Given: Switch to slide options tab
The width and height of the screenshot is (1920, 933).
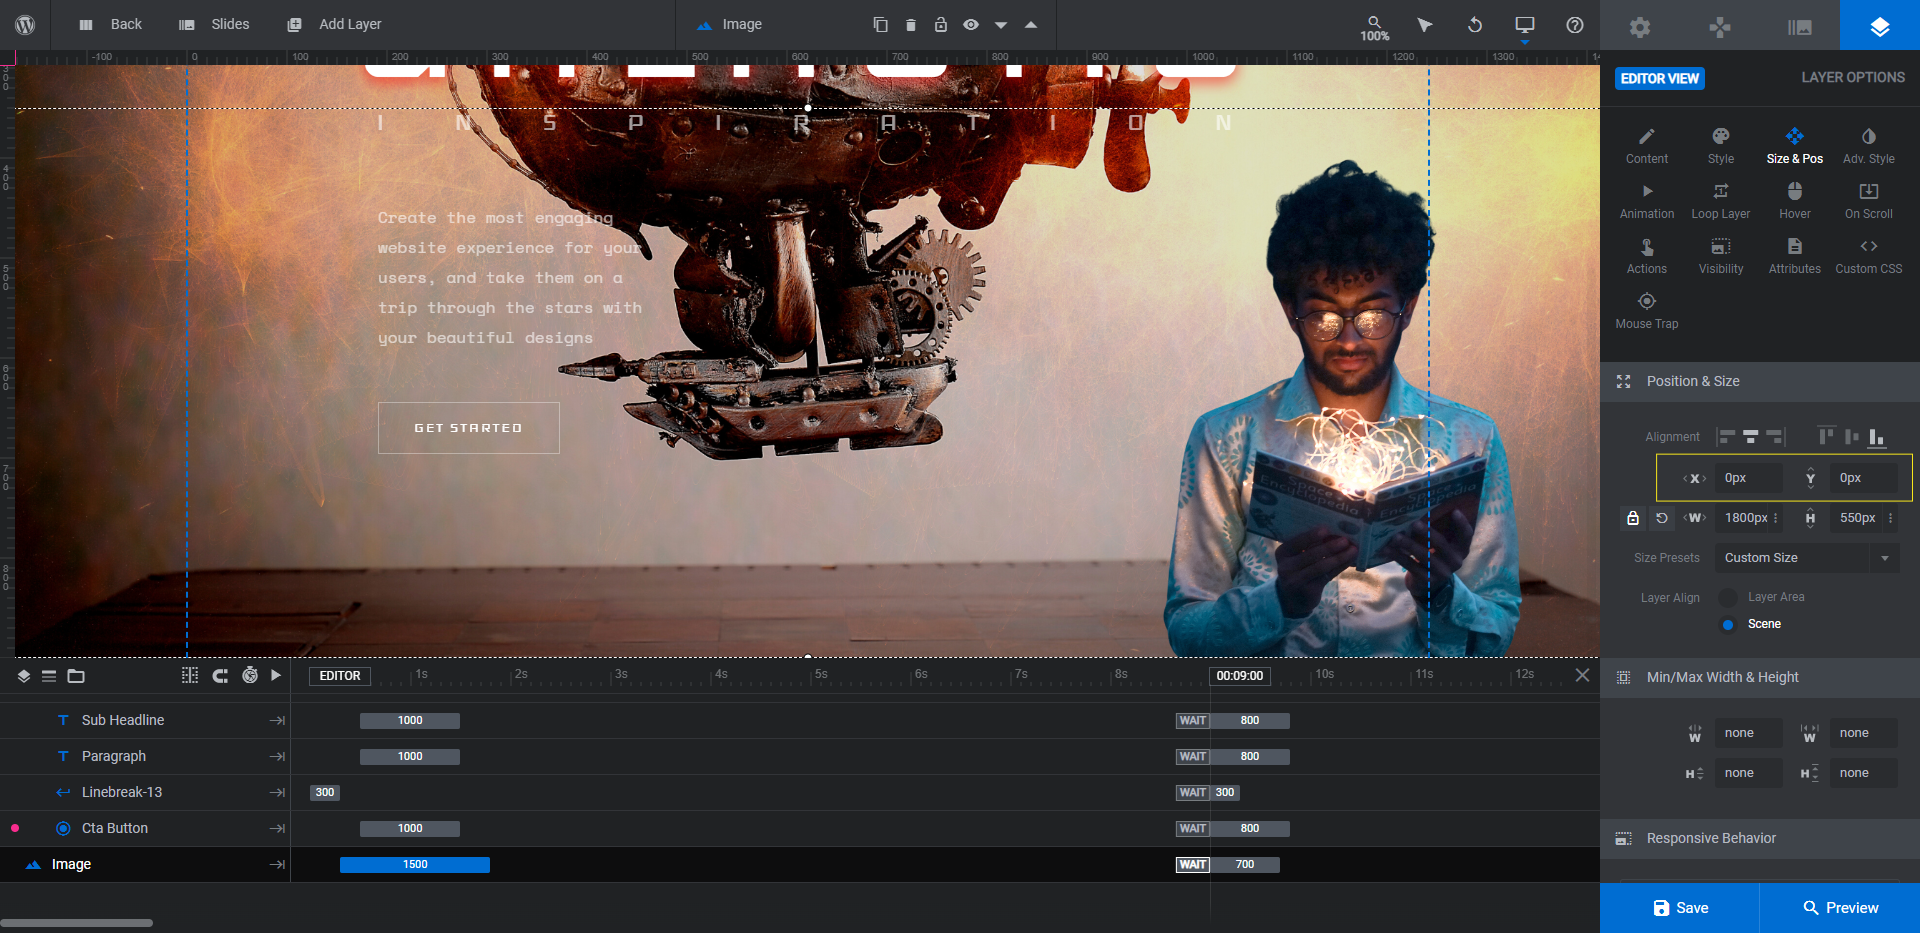Looking at the screenshot, I should click(1800, 26).
